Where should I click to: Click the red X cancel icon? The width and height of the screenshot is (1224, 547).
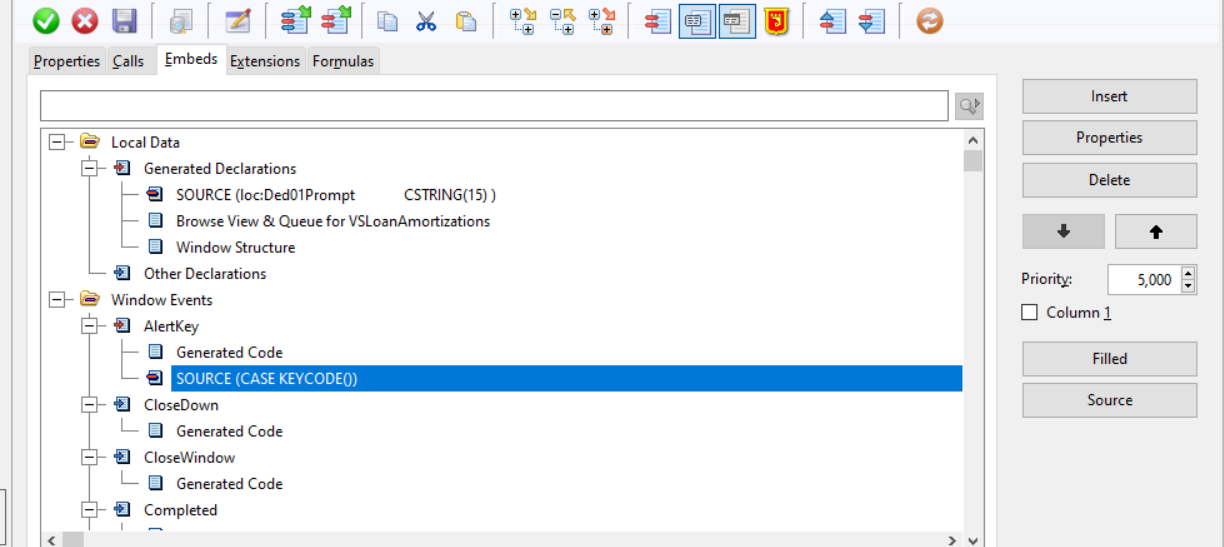[85, 21]
